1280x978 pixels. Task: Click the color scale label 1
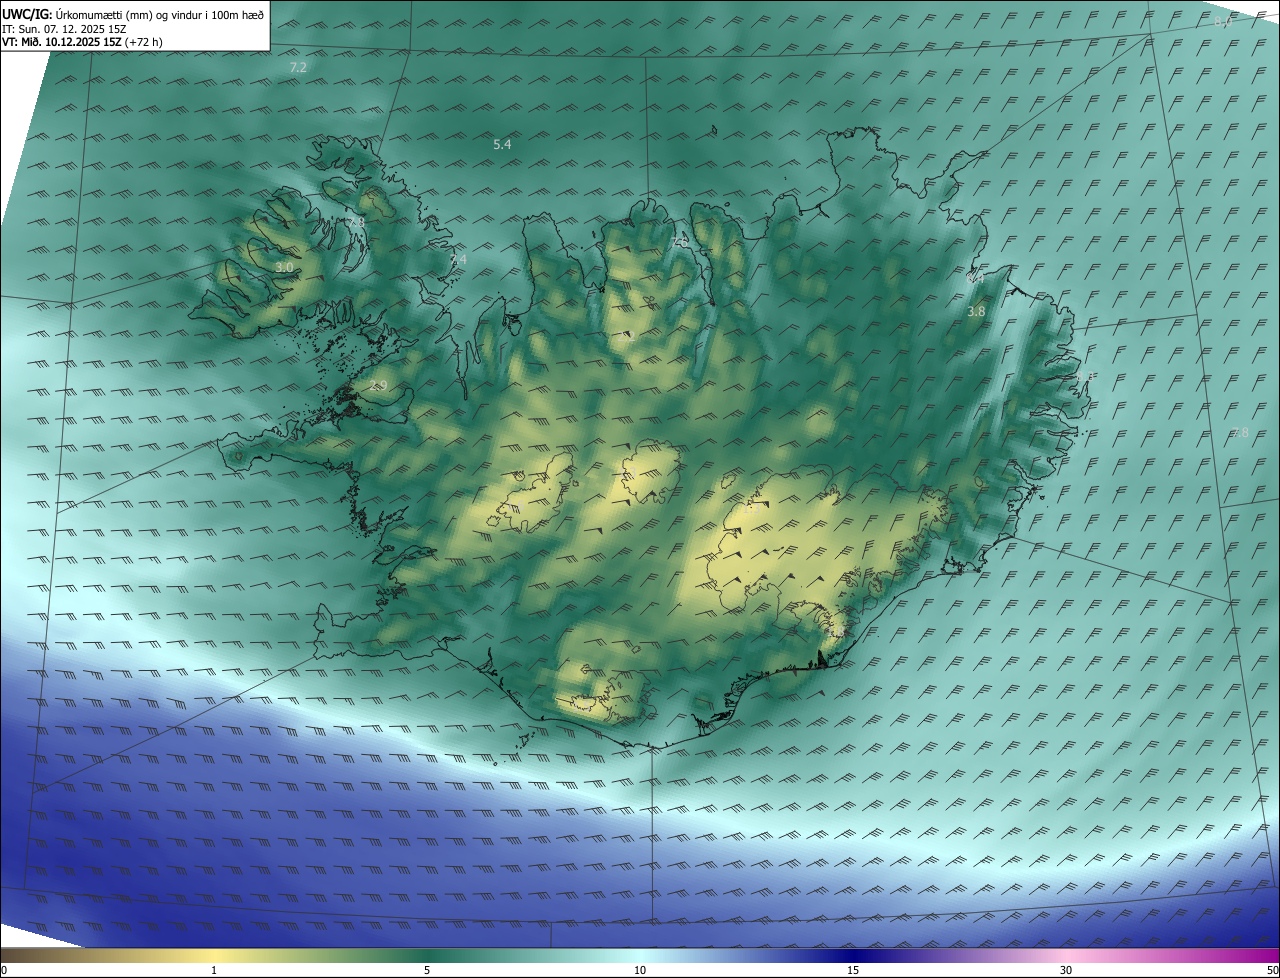[214, 970]
